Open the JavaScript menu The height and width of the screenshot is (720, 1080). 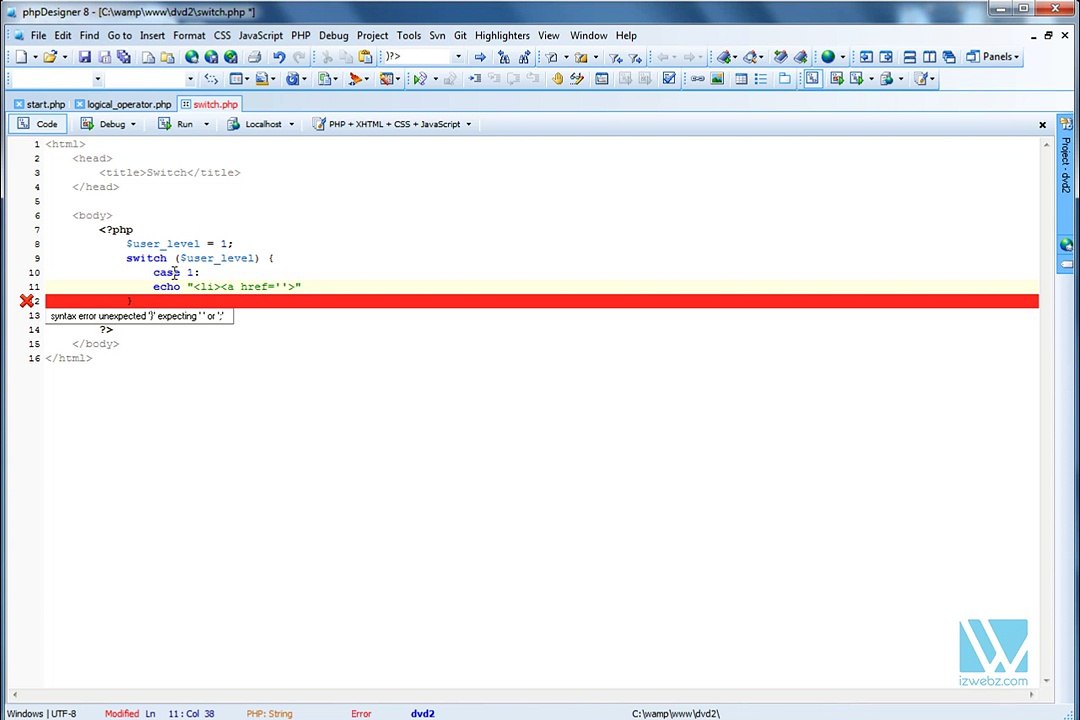coord(260,35)
